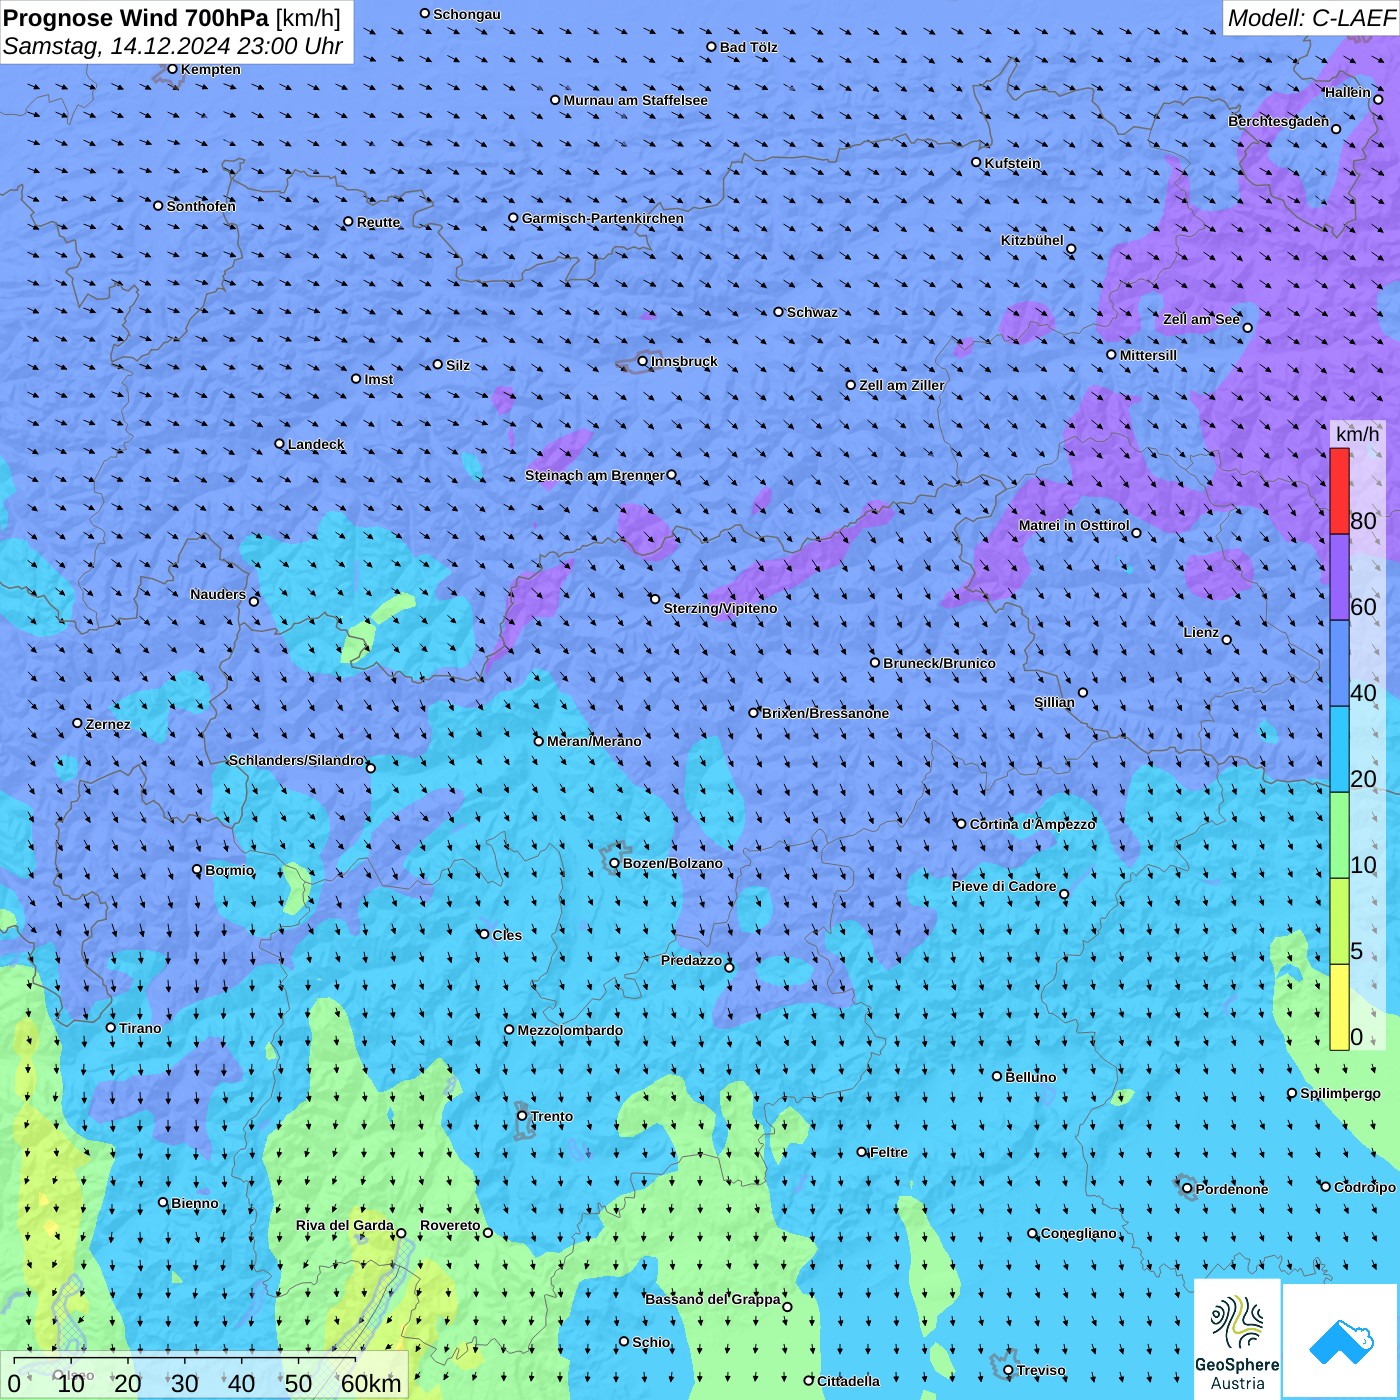Click the 'Riva del Garda' label
The height and width of the screenshot is (1400, 1400).
(x=345, y=1225)
